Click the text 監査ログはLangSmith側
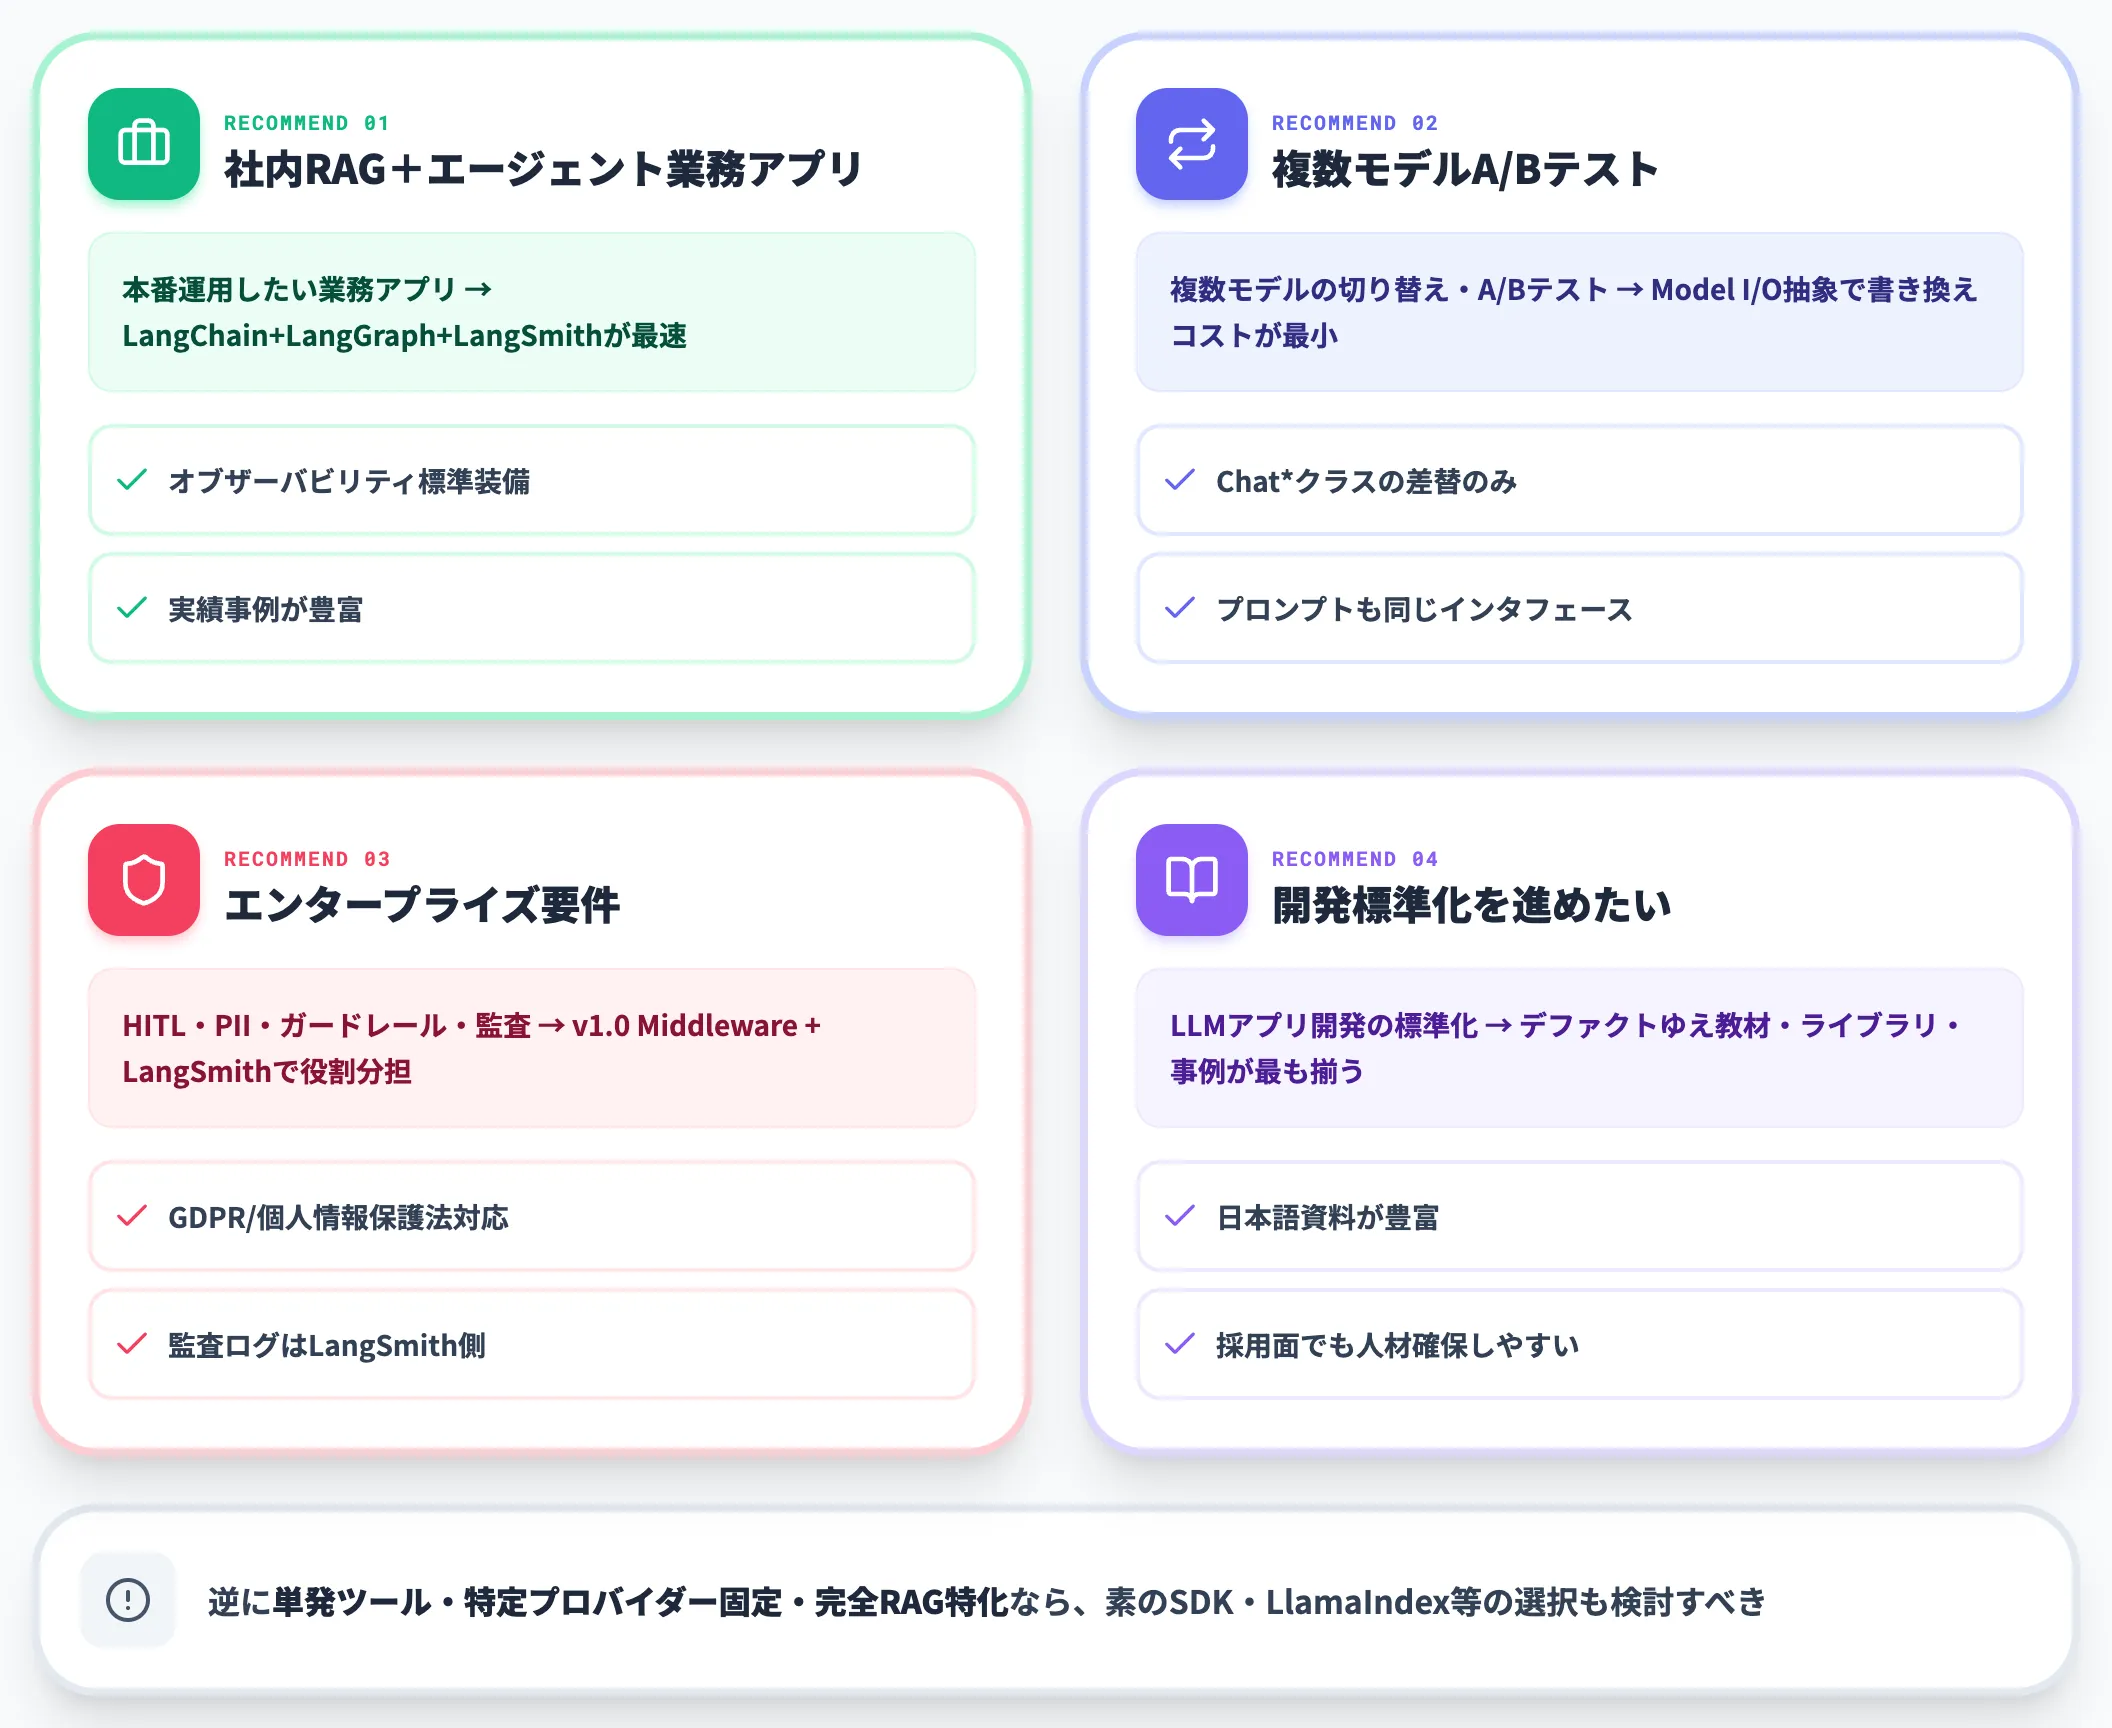The image size is (2112, 1728). (327, 1345)
